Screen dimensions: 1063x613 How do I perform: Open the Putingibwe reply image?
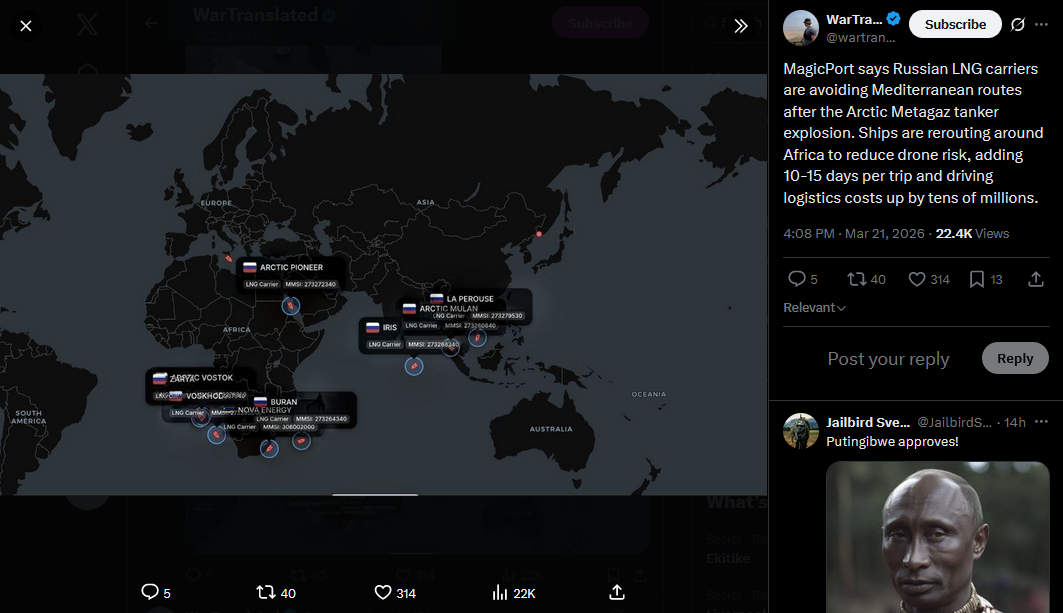pos(938,537)
